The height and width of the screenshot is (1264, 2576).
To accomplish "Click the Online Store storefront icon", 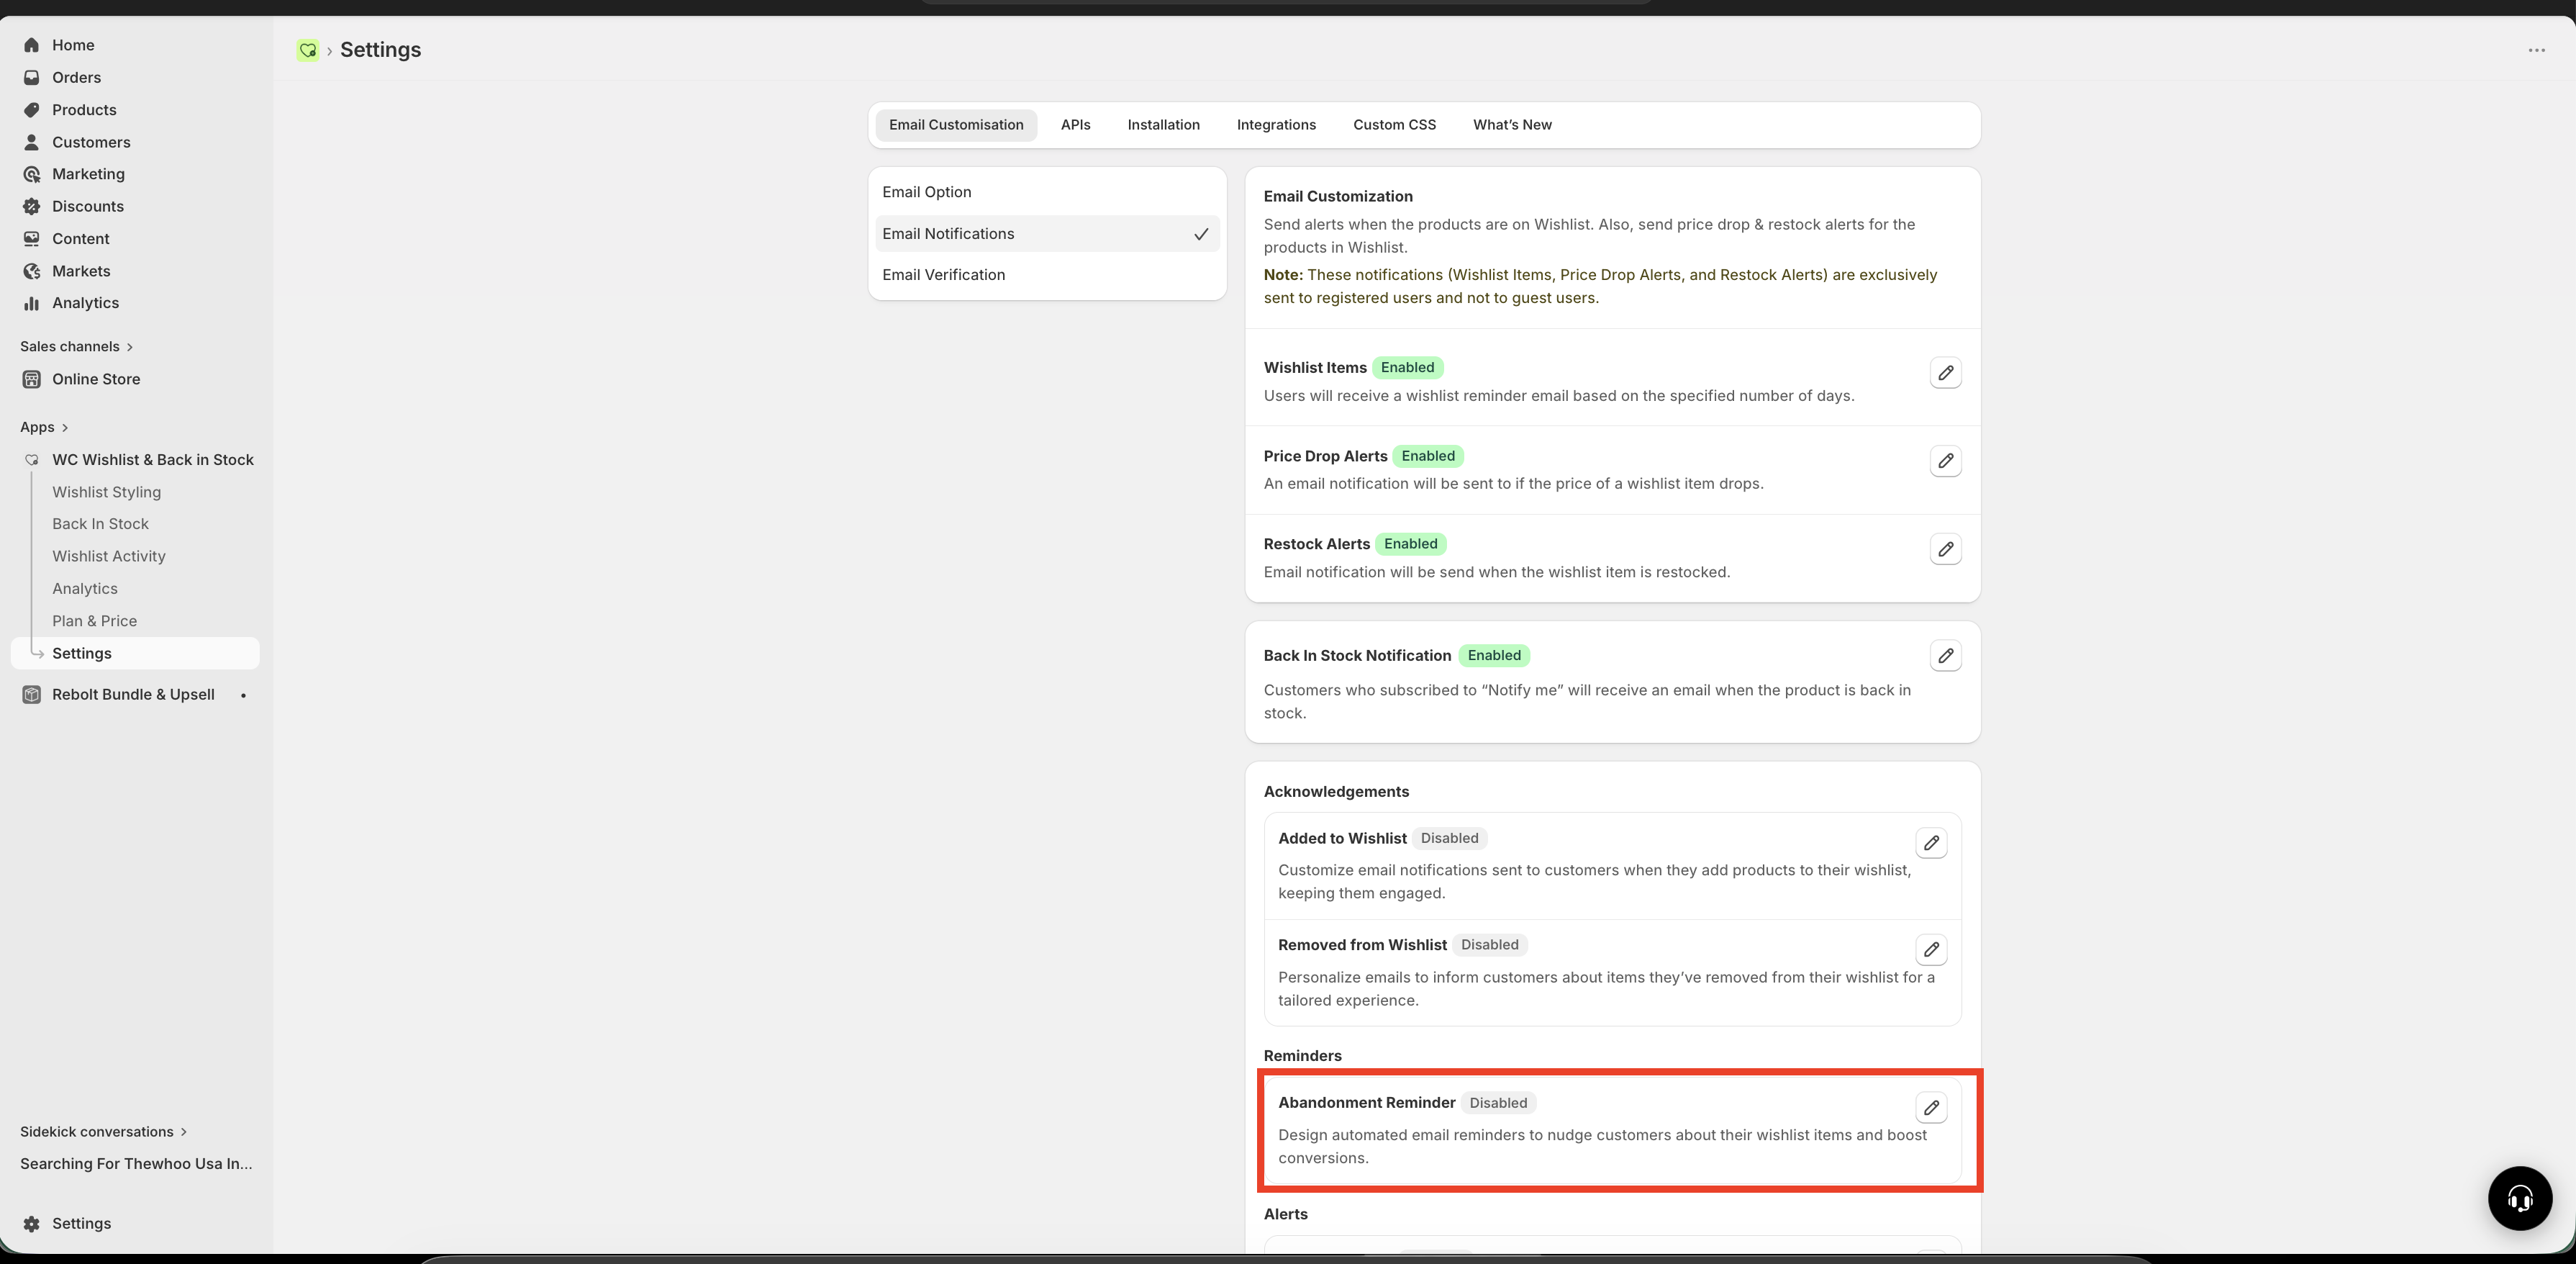I will coord(32,379).
